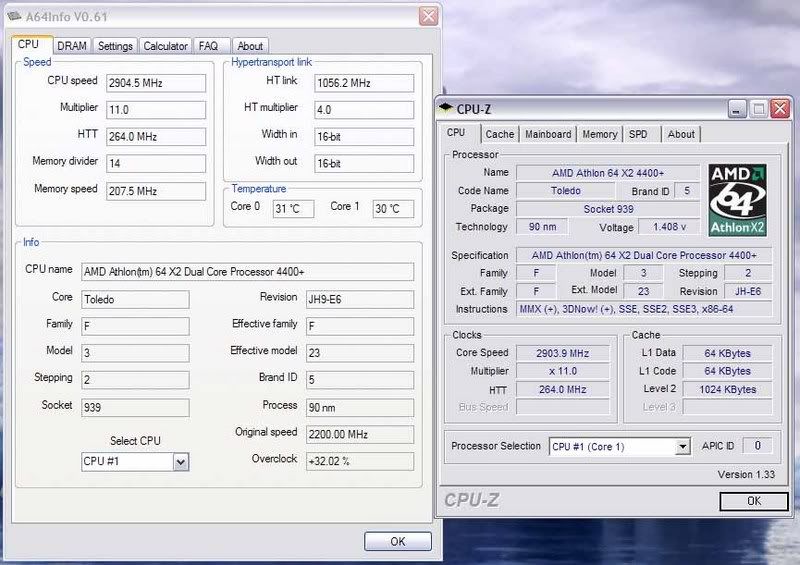This screenshot has width=800, height=565.
Task: Click the CPU-Z title bar app icon
Action: [445, 108]
